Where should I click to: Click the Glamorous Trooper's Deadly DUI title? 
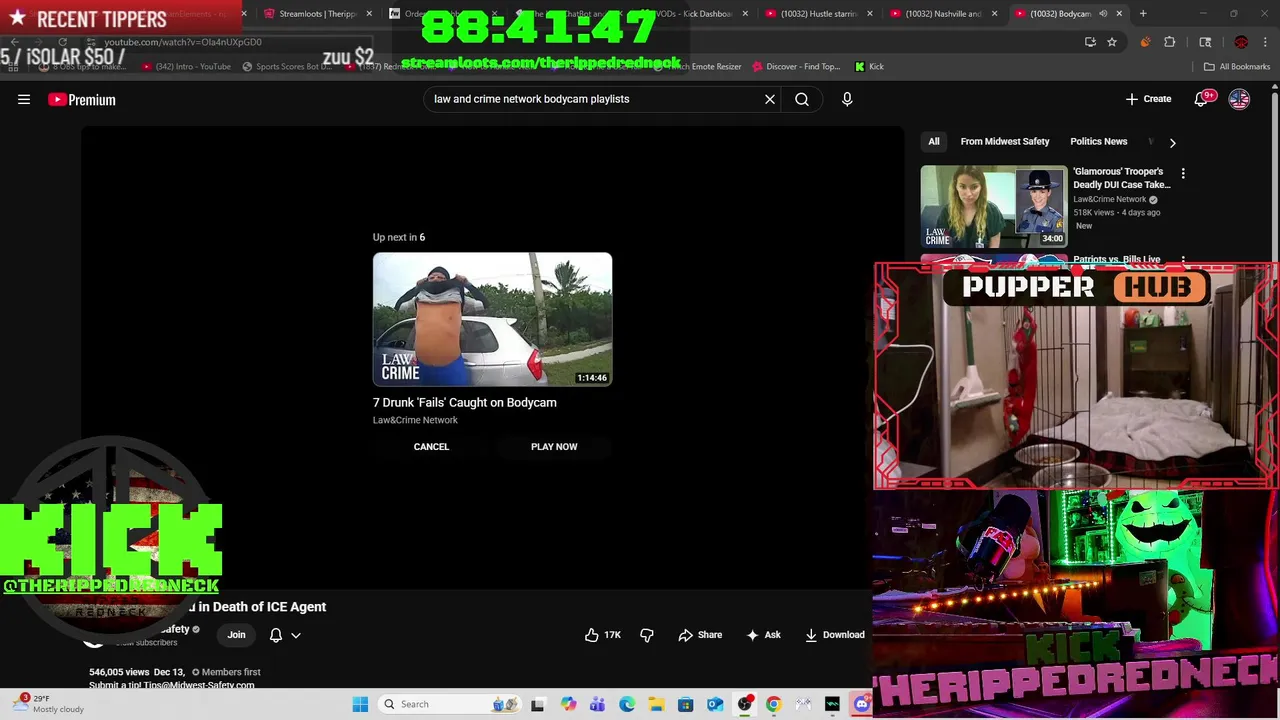tap(1122, 178)
